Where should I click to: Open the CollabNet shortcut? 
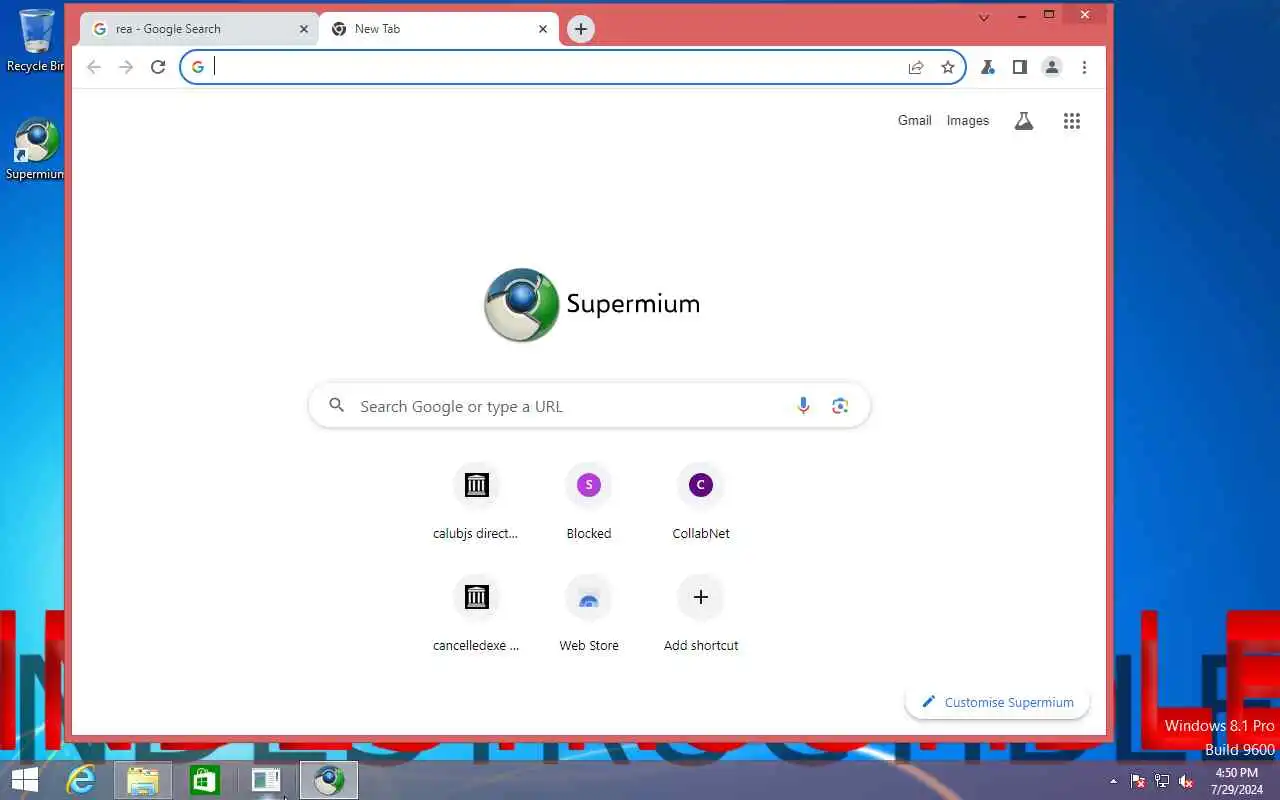coord(701,501)
